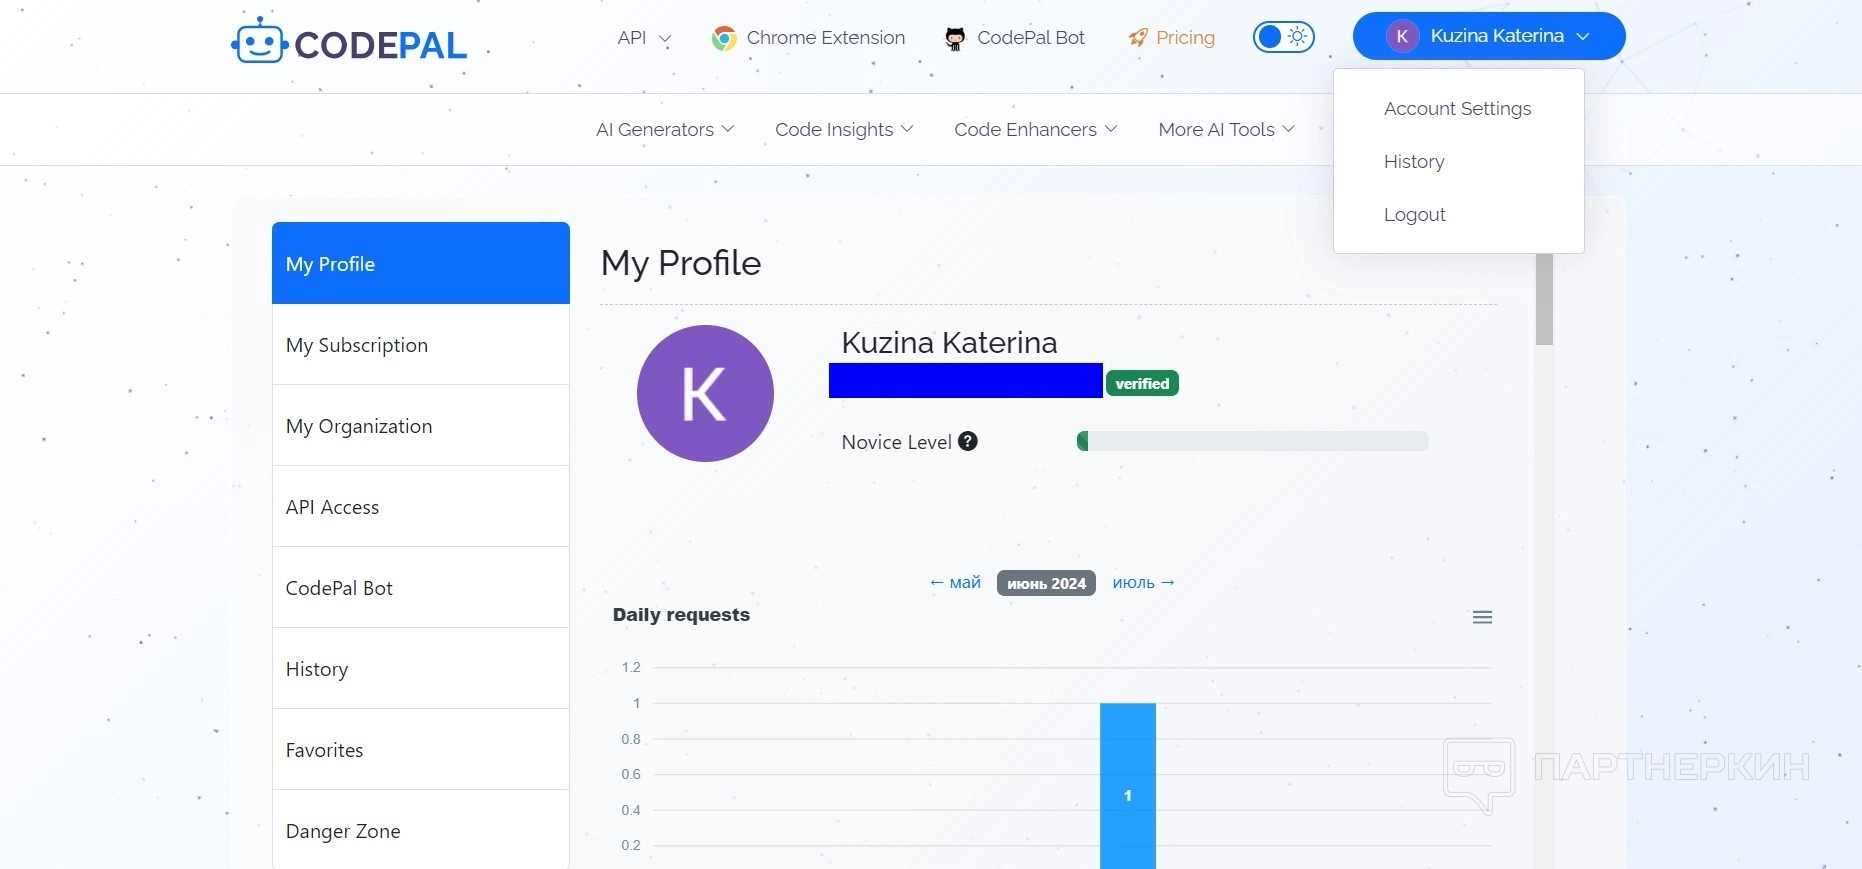The height and width of the screenshot is (869, 1862).
Task: Click the июнь 2024 current month badge
Action: click(1046, 583)
